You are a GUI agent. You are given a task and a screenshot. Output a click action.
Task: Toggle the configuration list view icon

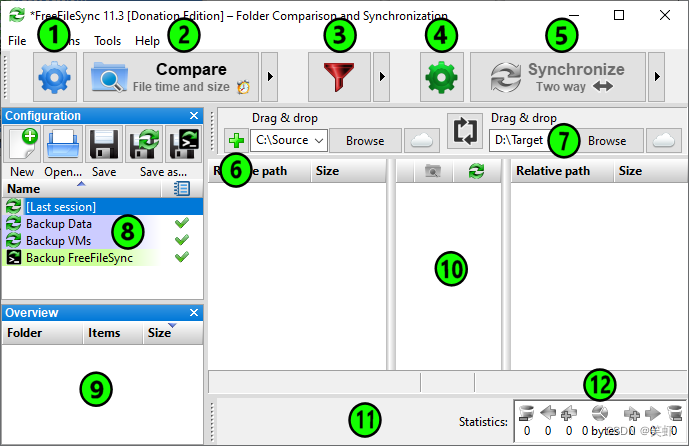coord(182,189)
